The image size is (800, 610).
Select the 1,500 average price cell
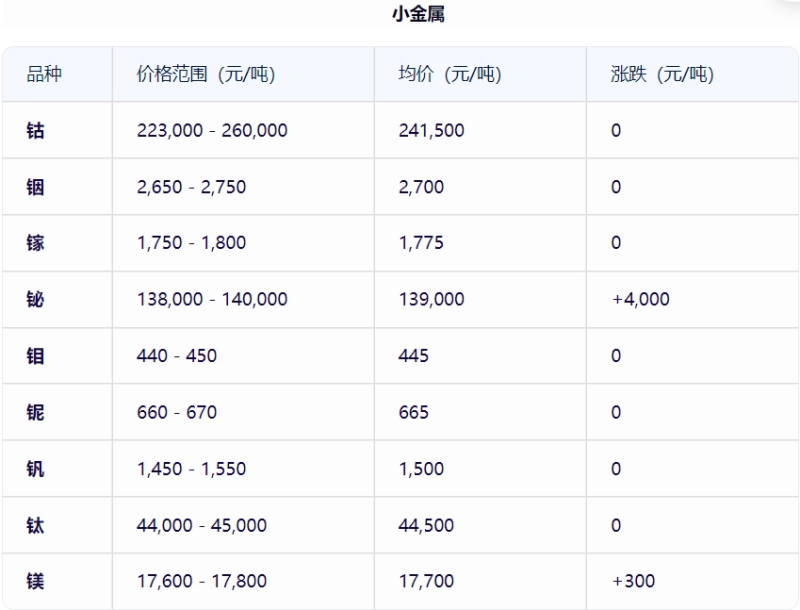click(420, 469)
